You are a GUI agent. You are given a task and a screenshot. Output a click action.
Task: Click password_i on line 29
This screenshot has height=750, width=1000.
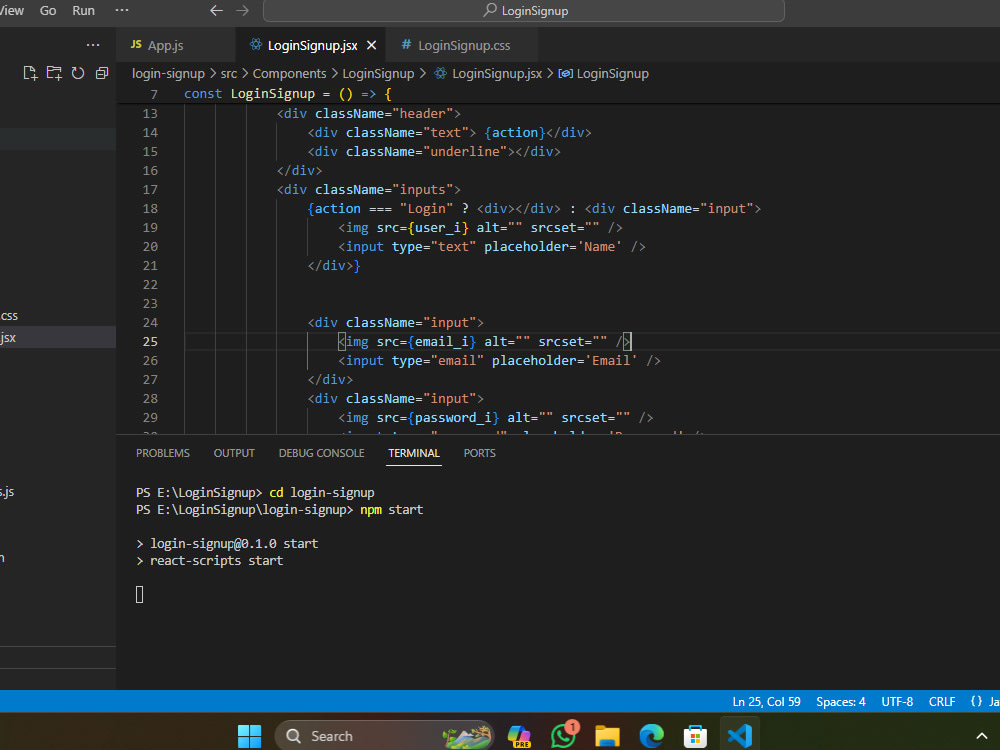453,418
